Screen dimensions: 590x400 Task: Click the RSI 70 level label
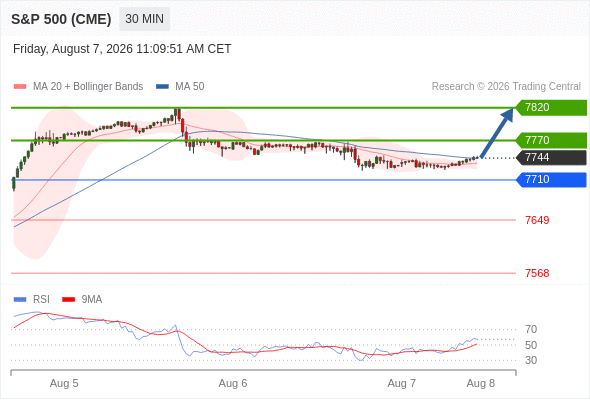(x=531, y=330)
